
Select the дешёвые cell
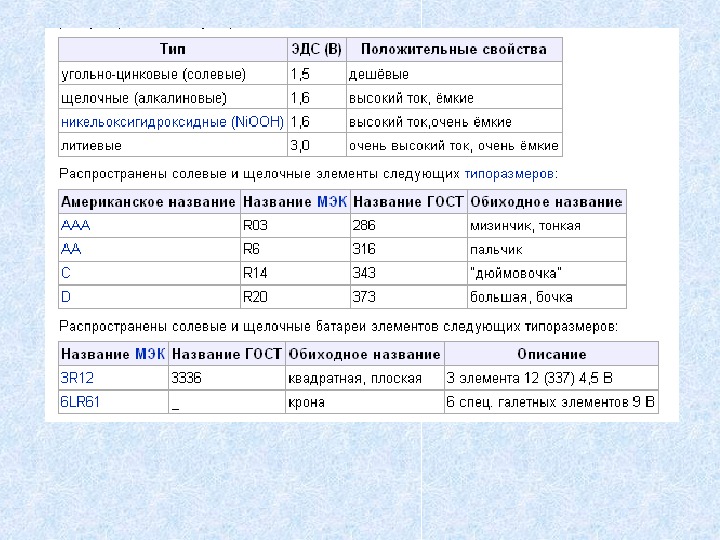(455, 74)
